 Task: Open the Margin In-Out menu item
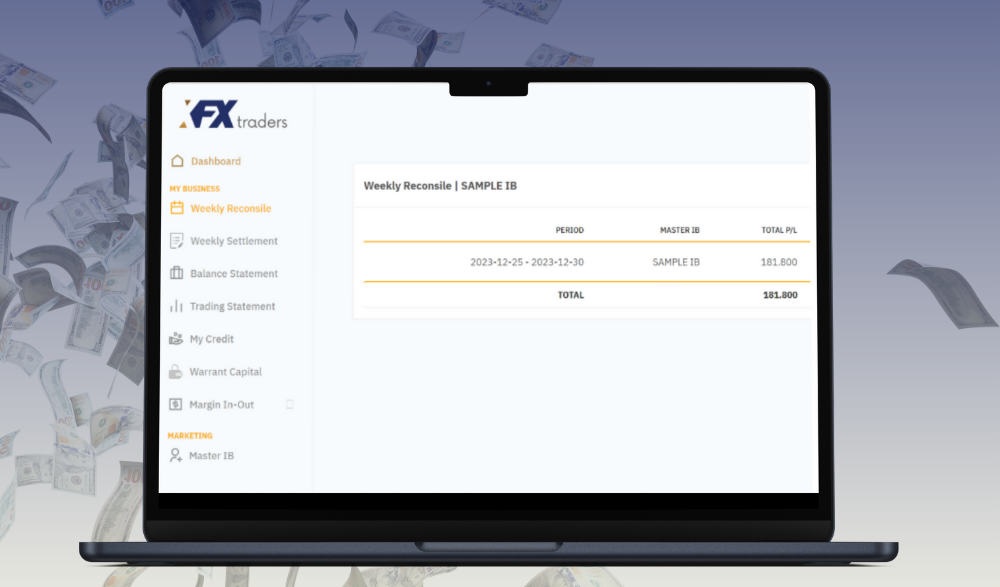(221, 405)
